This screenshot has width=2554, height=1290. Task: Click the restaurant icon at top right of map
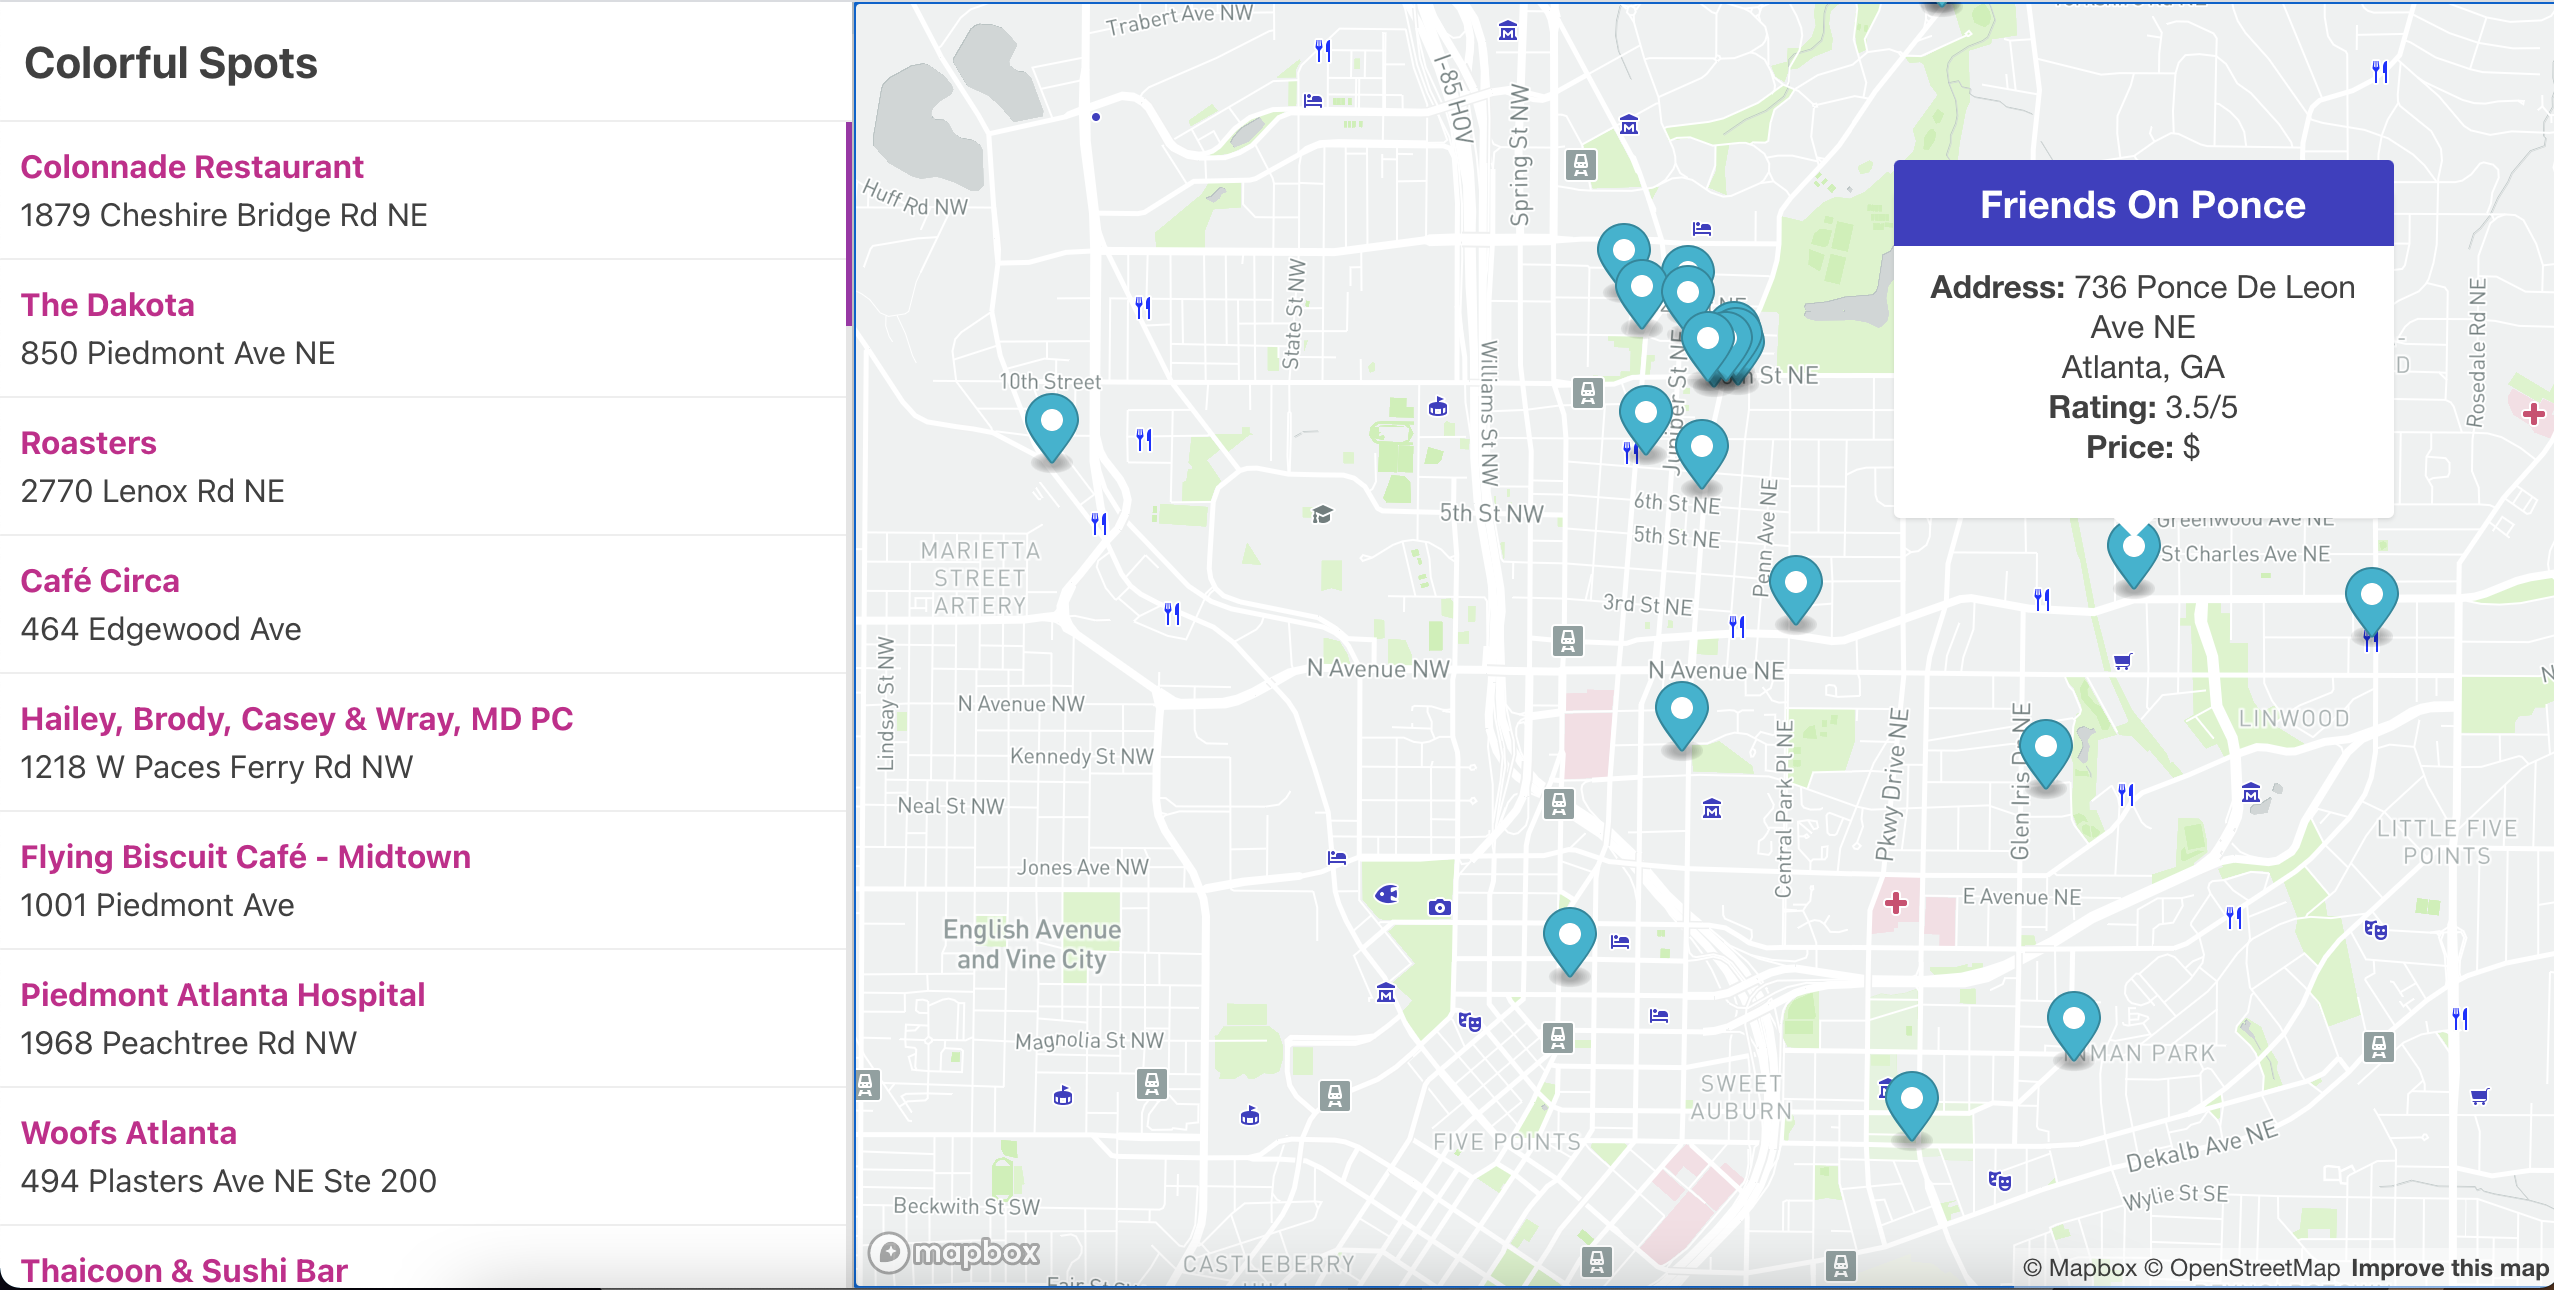[2380, 72]
